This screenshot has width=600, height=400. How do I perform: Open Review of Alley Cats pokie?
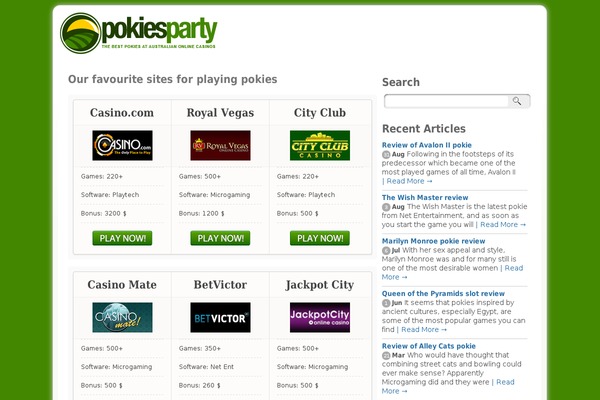(429, 346)
